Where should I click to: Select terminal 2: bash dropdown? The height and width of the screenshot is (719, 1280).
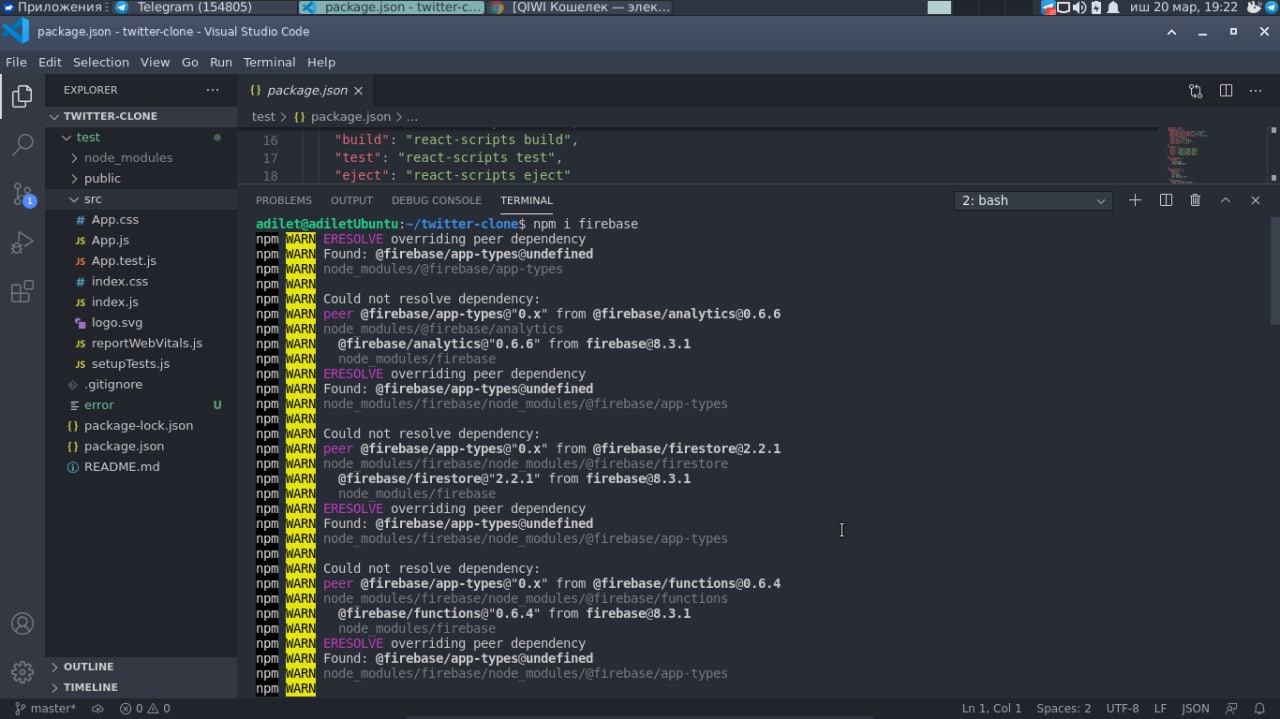point(1033,200)
